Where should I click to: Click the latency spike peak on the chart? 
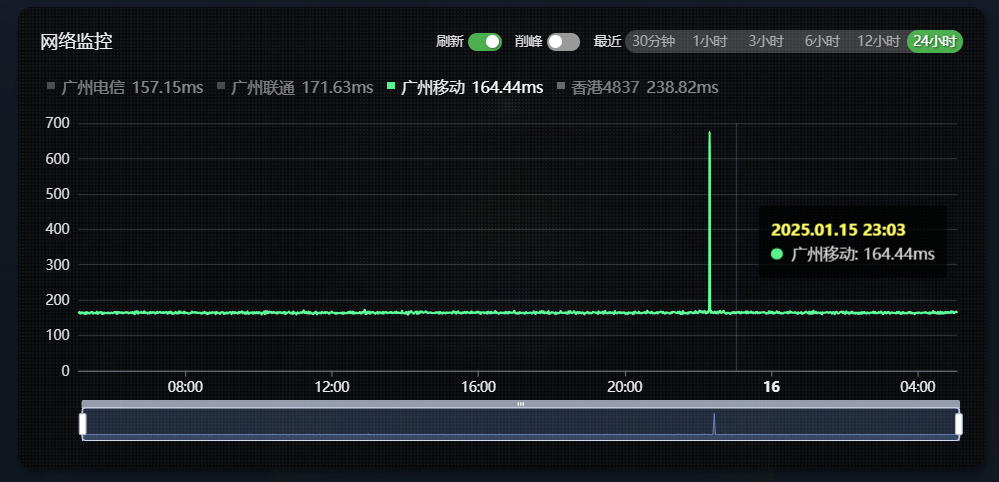tap(709, 134)
